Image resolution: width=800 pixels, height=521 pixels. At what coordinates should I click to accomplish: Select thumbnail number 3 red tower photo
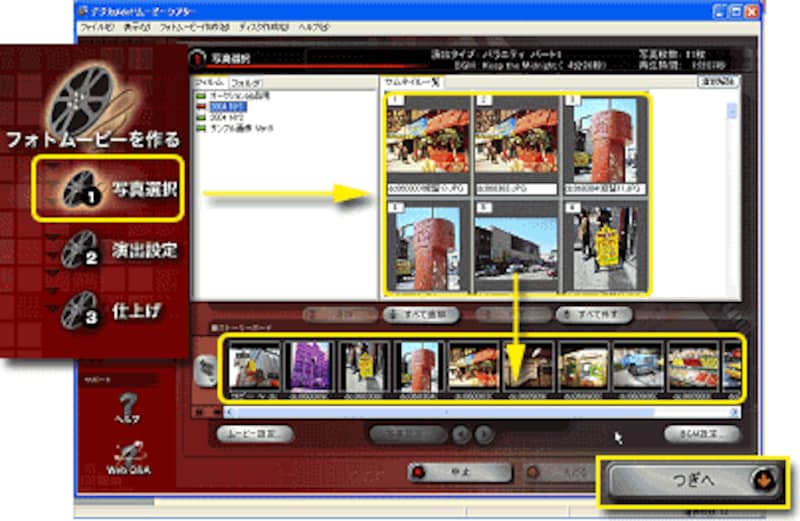pyautogui.click(x=606, y=145)
